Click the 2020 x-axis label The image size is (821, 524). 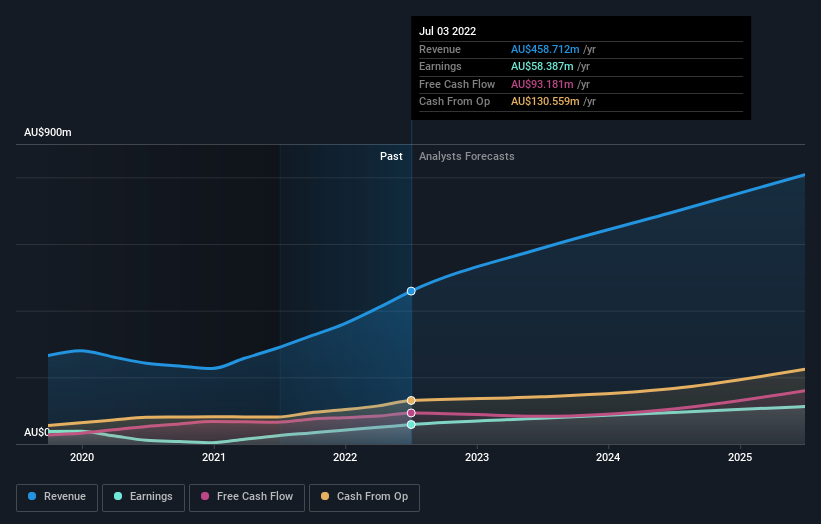[x=82, y=457]
